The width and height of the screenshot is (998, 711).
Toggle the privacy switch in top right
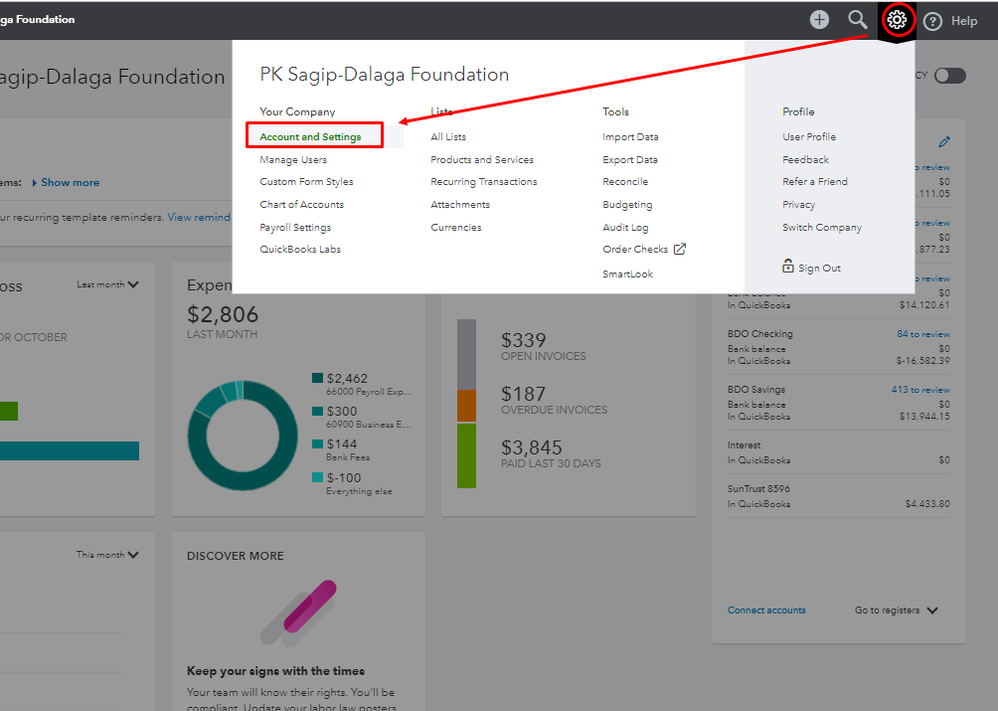pyautogui.click(x=949, y=76)
